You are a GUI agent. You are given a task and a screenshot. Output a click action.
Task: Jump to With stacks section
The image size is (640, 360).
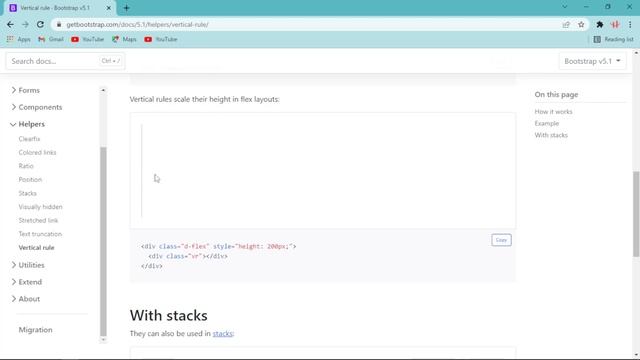(x=551, y=135)
